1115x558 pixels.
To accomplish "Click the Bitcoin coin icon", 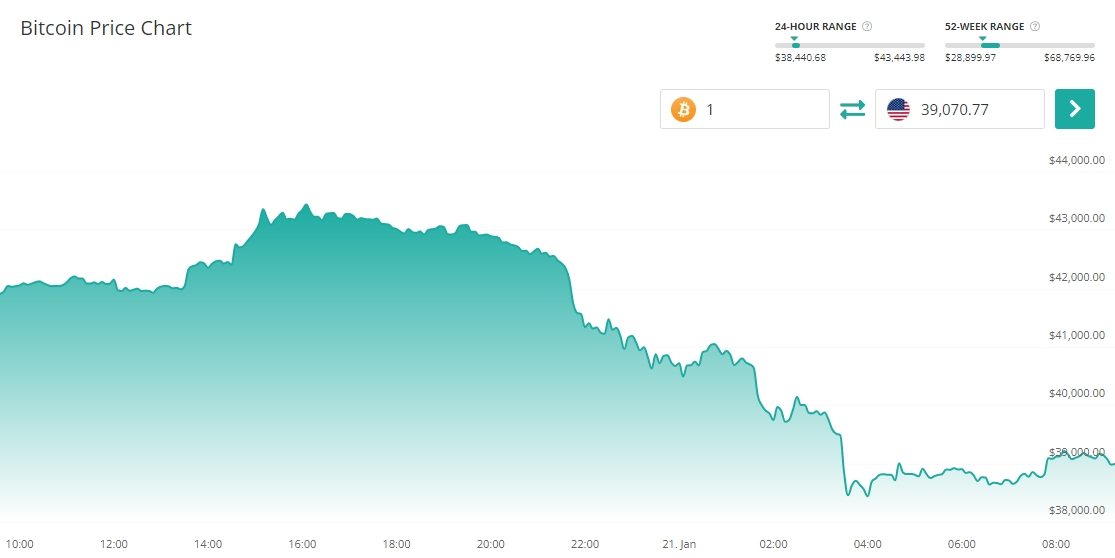I will 683,109.
